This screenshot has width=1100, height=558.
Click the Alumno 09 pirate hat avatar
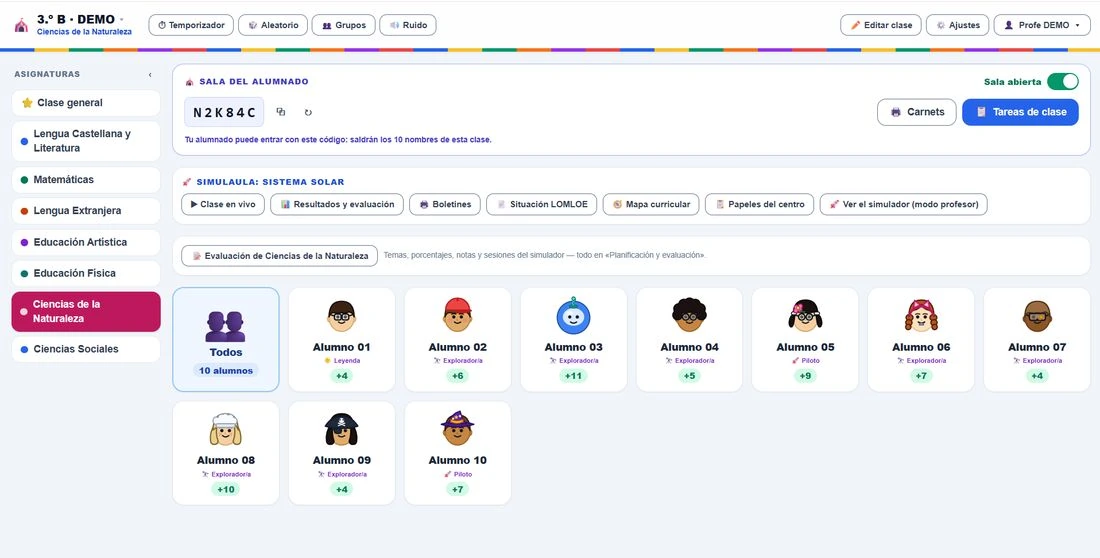[342, 429]
